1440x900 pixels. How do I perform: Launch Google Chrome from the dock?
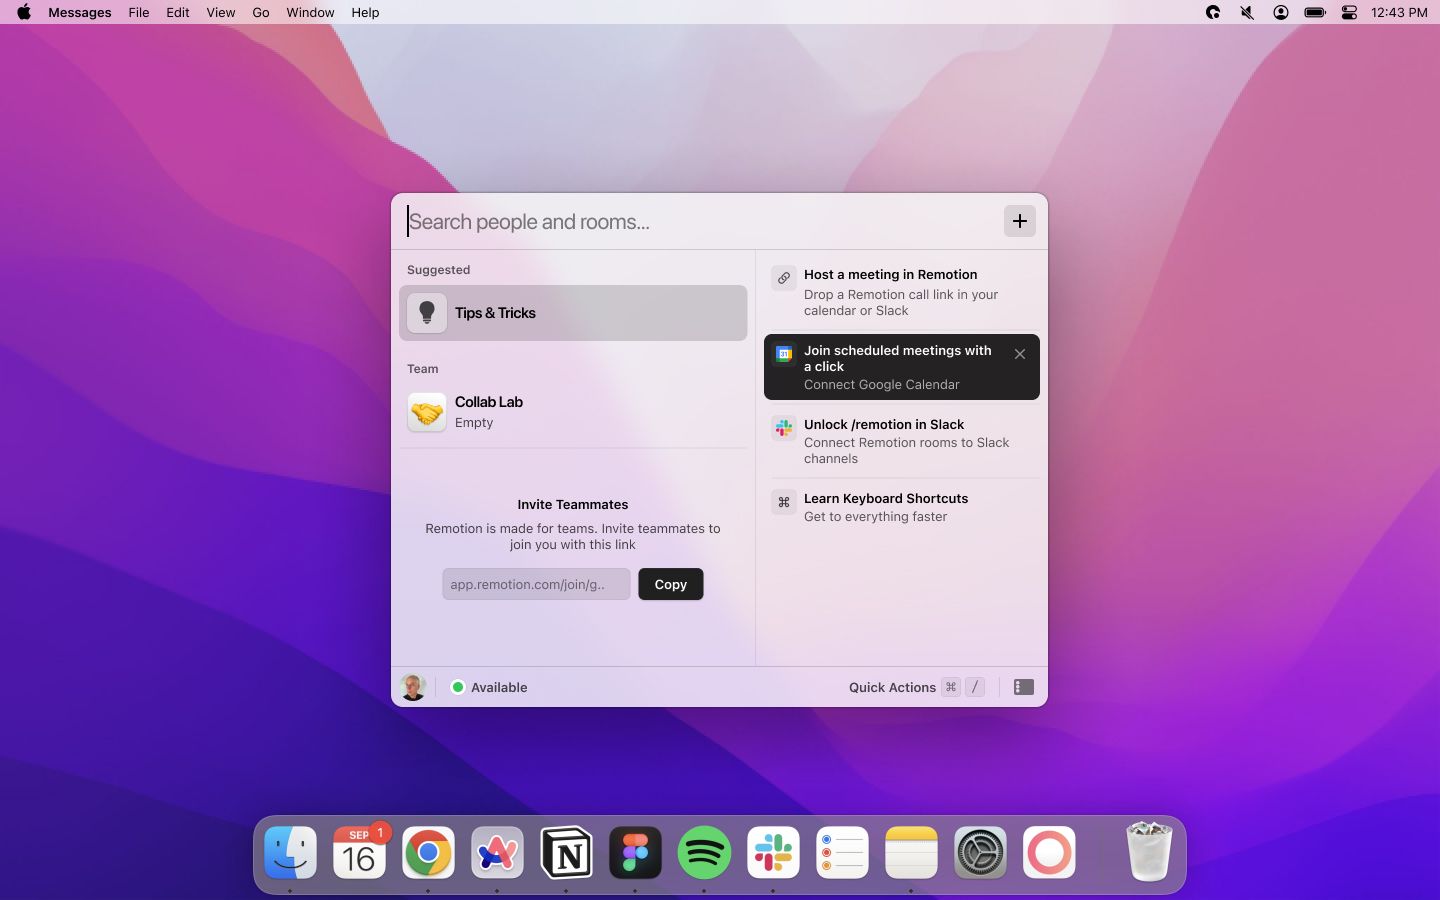point(428,853)
